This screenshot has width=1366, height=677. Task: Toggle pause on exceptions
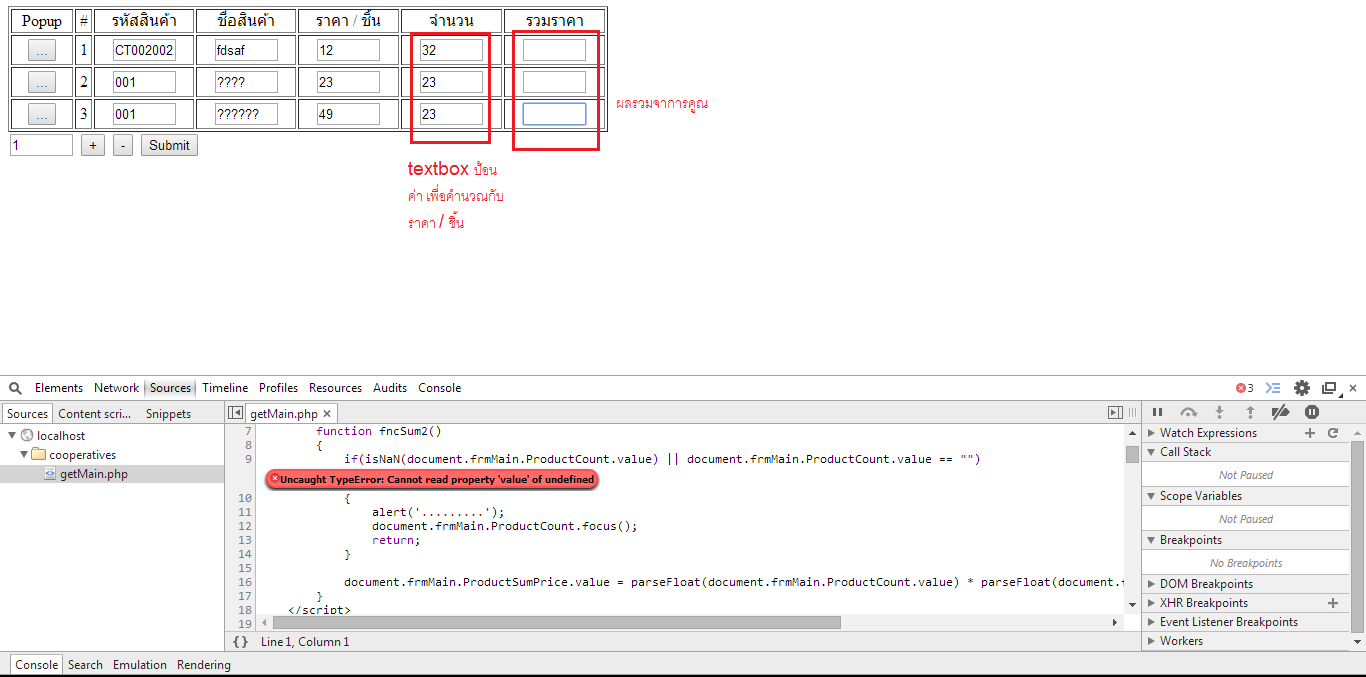[x=1312, y=412]
